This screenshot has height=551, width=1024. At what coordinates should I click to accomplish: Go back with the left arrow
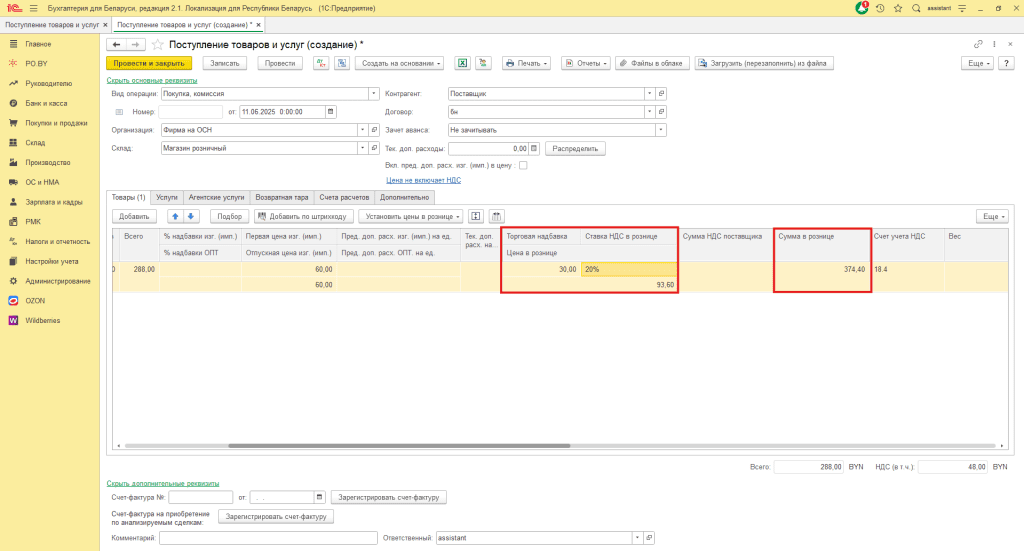pos(116,44)
